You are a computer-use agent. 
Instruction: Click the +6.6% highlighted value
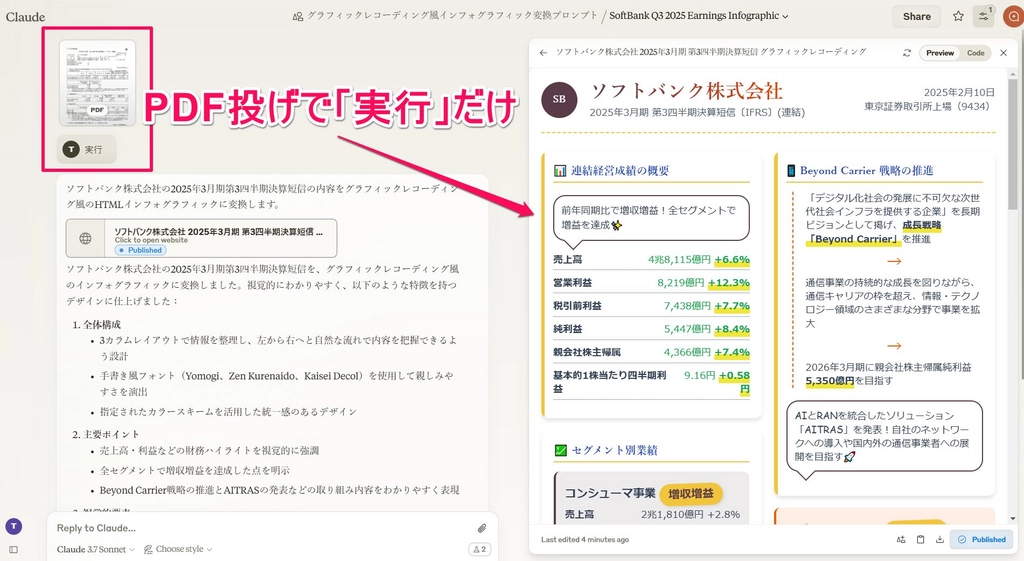click(x=731, y=259)
